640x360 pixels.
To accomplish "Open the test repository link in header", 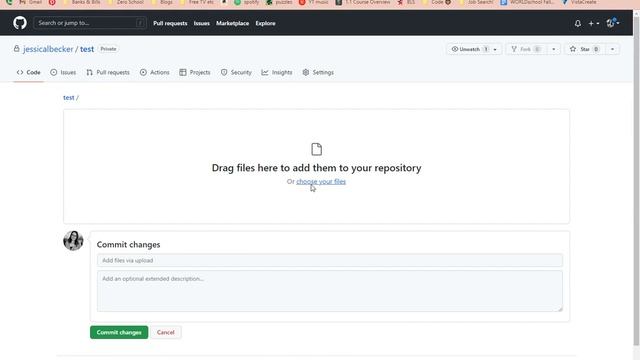I will coord(87,49).
